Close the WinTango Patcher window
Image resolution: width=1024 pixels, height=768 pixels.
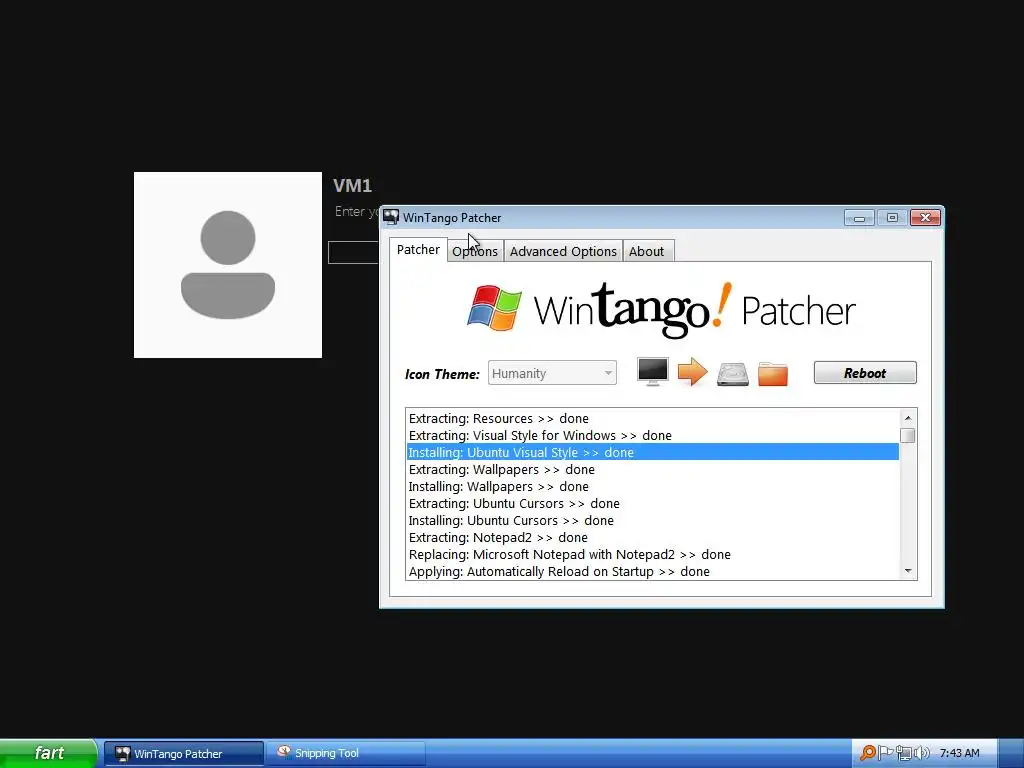pyautogui.click(x=925, y=217)
